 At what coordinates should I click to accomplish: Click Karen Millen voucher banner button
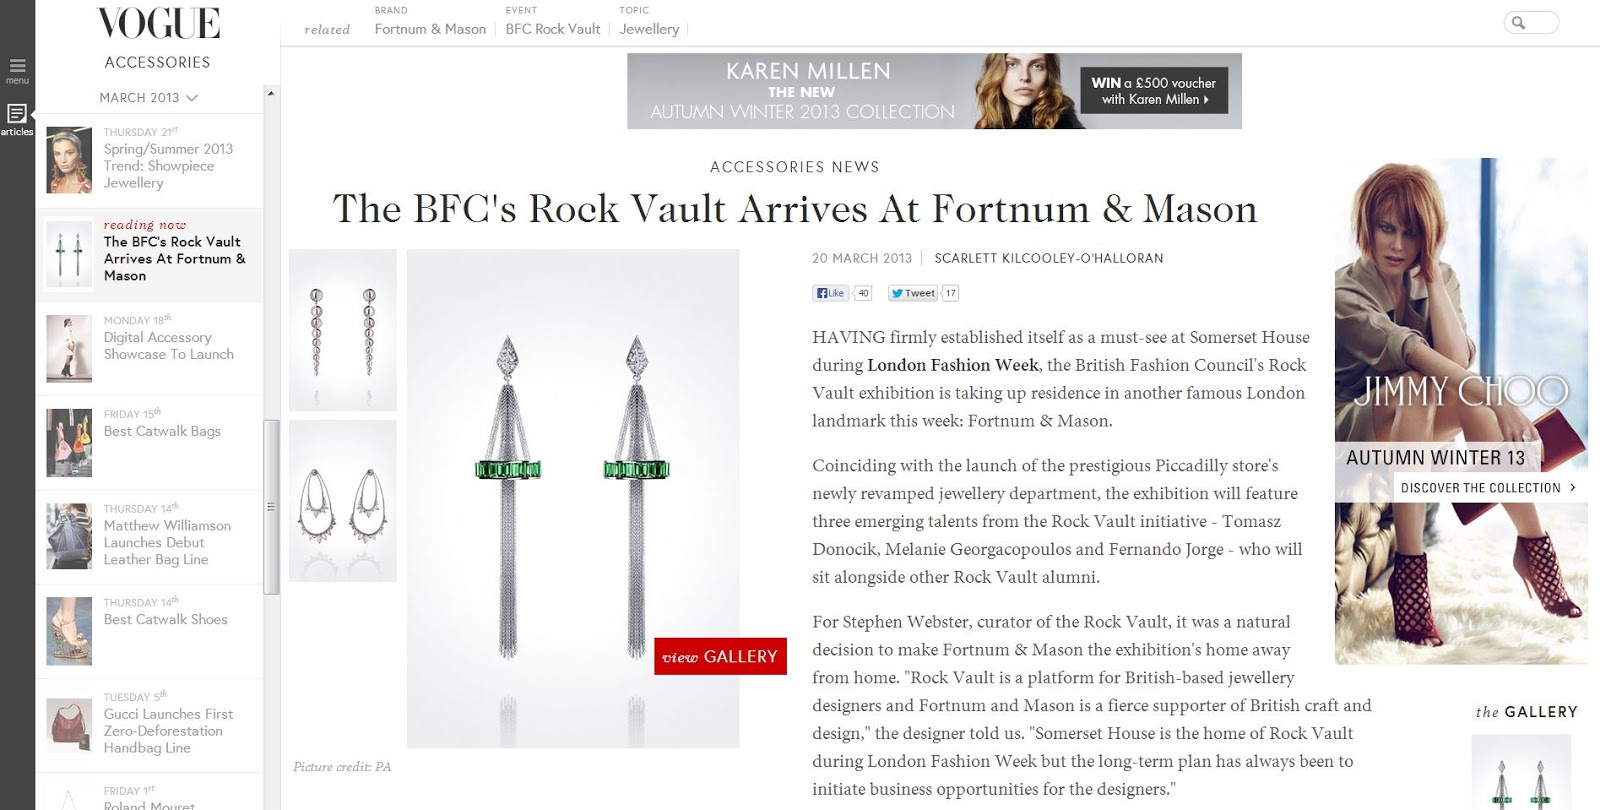[x=1153, y=91]
